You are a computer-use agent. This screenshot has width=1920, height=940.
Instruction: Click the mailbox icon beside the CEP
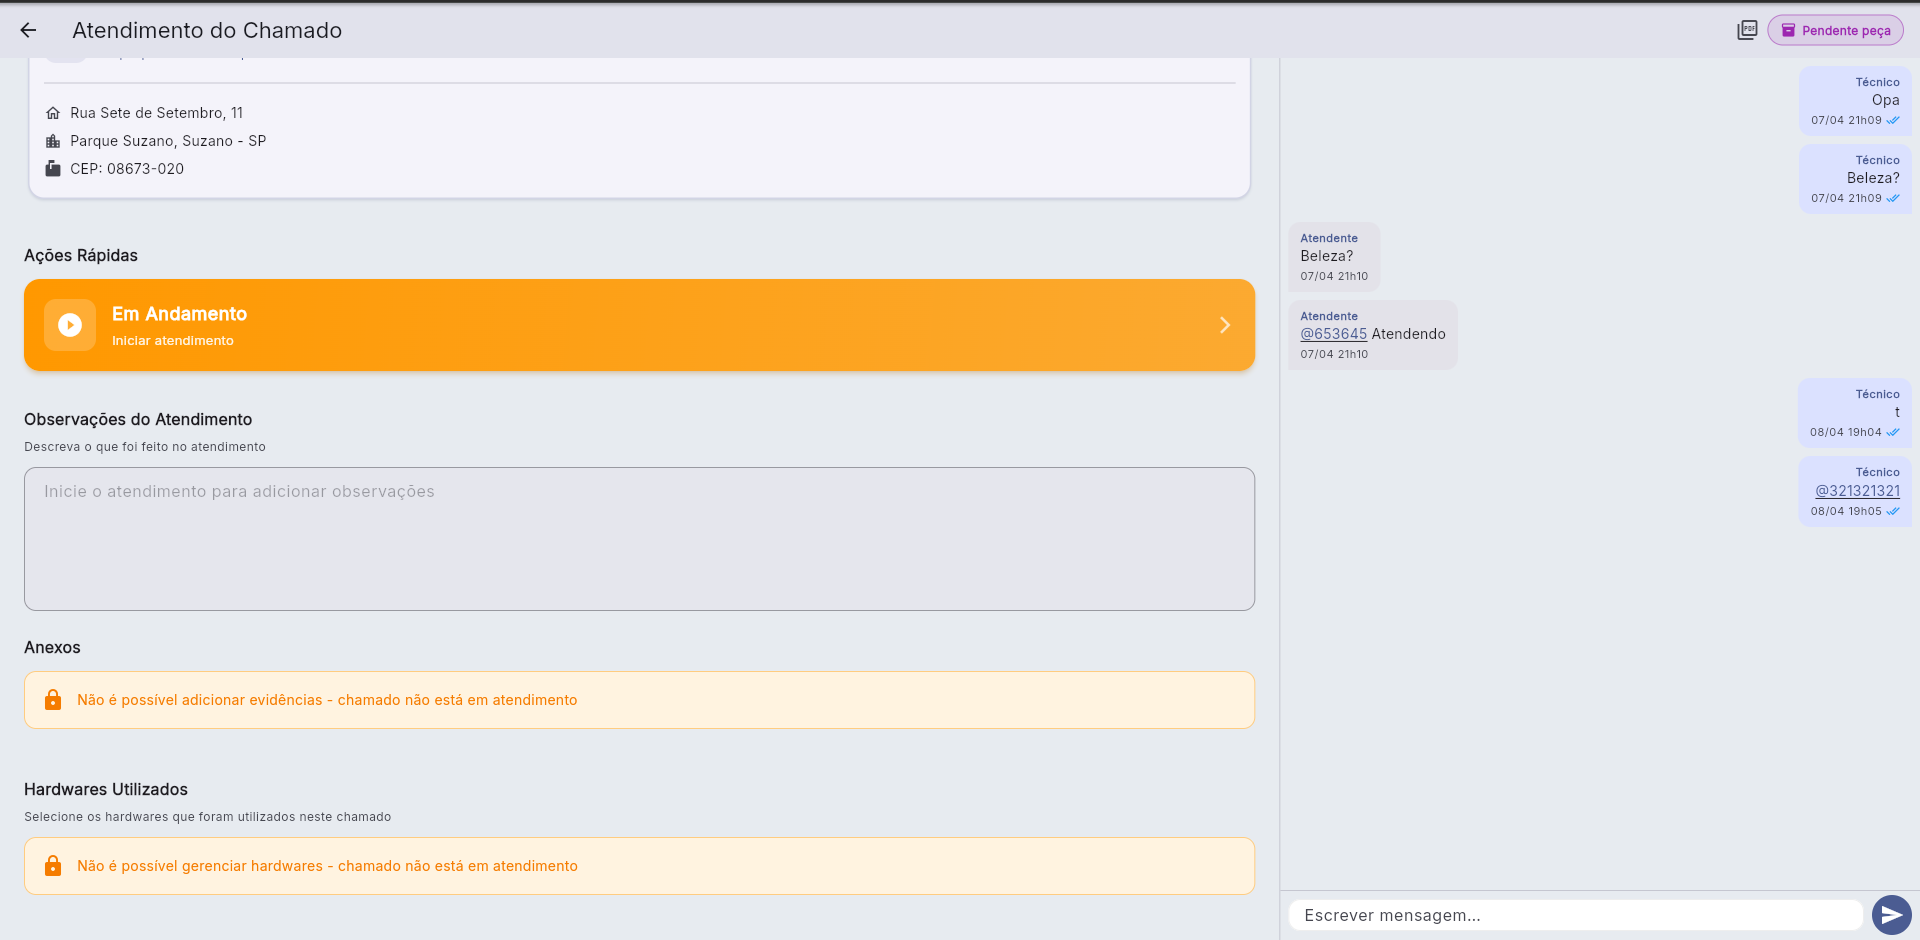[53, 169]
